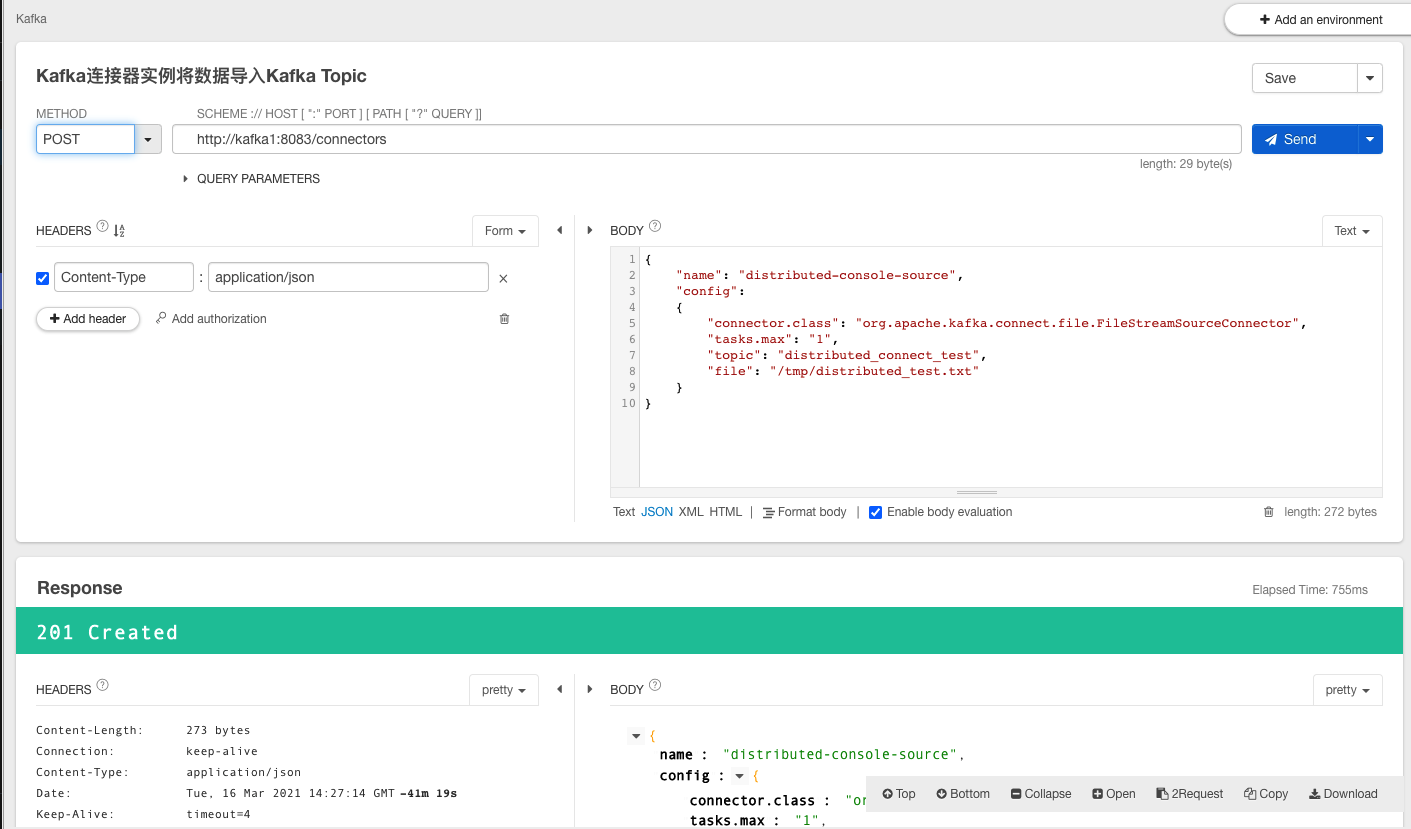This screenshot has width=1411, height=829.
Task: Click the Add header button
Action: [x=88, y=319]
